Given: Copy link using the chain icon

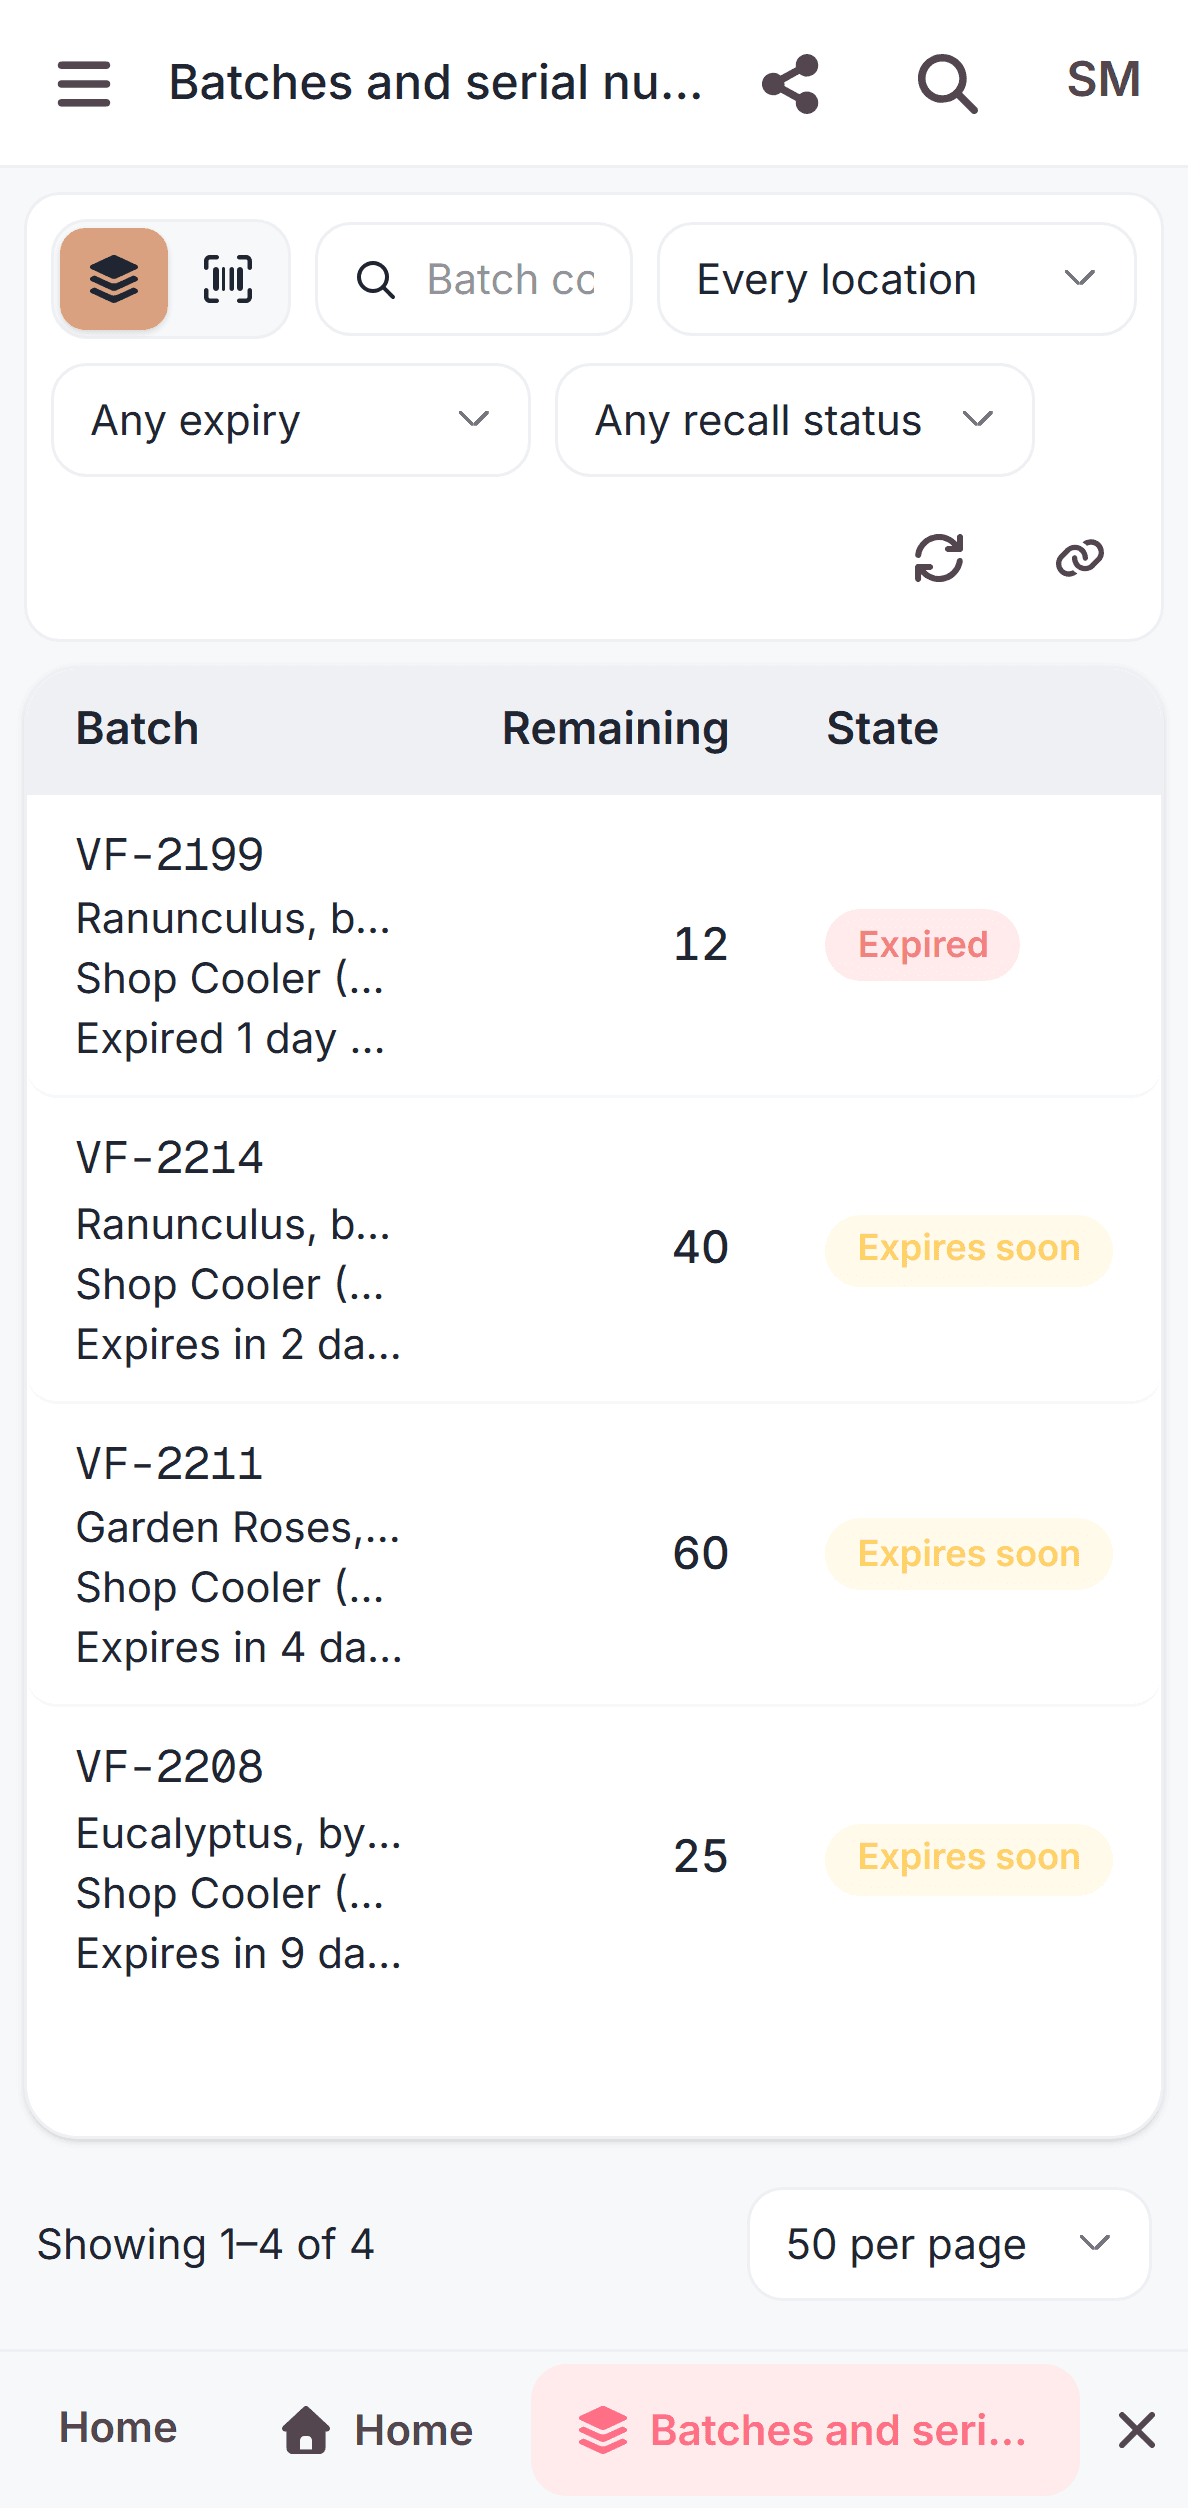Looking at the screenshot, I should click(1080, 558).
